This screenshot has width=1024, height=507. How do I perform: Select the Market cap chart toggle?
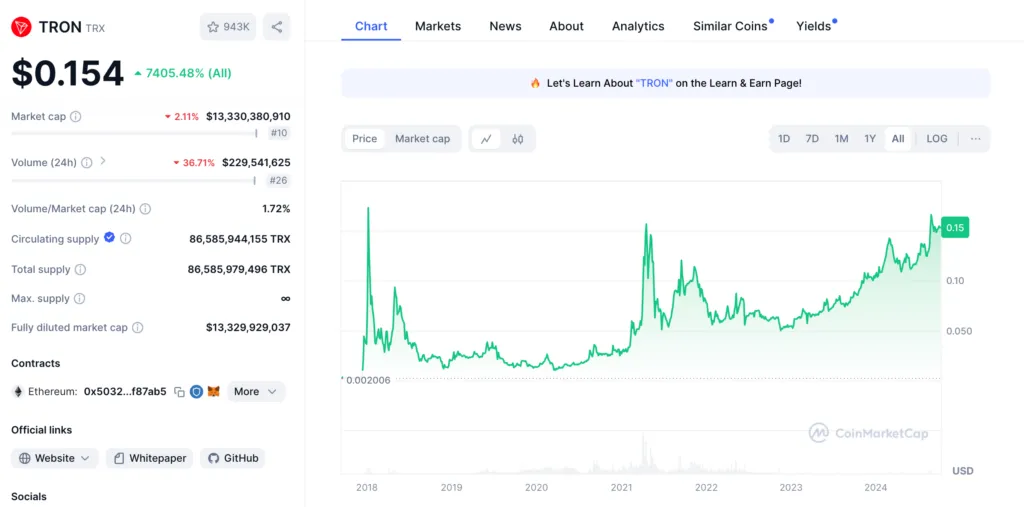point(423,139)
